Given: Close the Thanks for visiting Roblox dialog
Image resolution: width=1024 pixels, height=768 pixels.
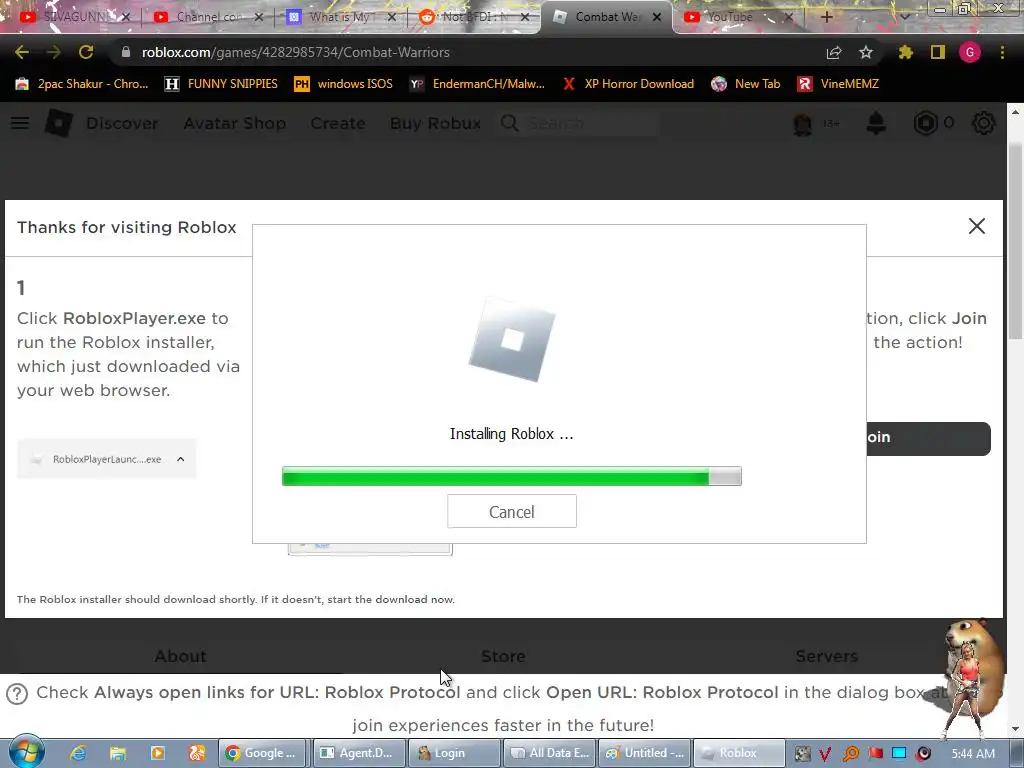Looking at the screenshot, I should point(977,226).
